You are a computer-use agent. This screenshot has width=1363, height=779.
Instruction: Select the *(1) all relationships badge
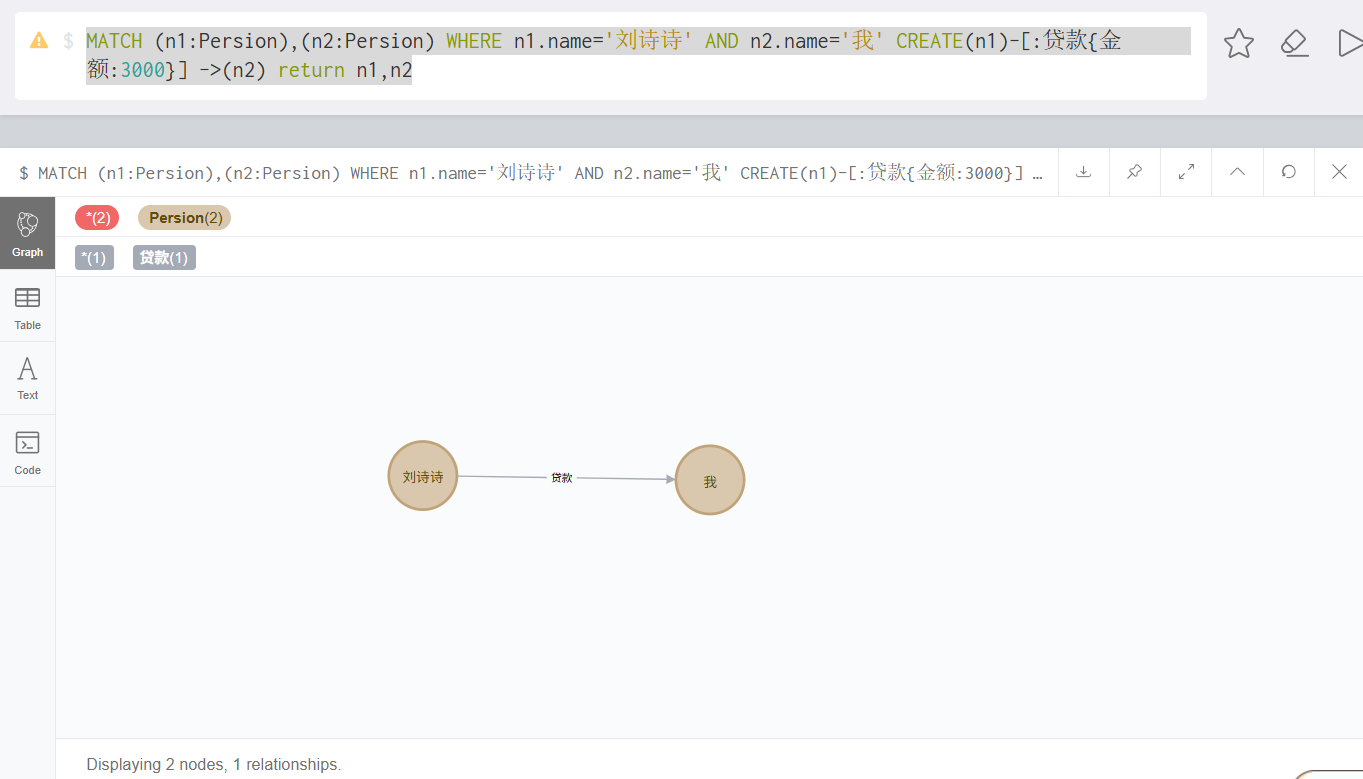click(94, 258)
